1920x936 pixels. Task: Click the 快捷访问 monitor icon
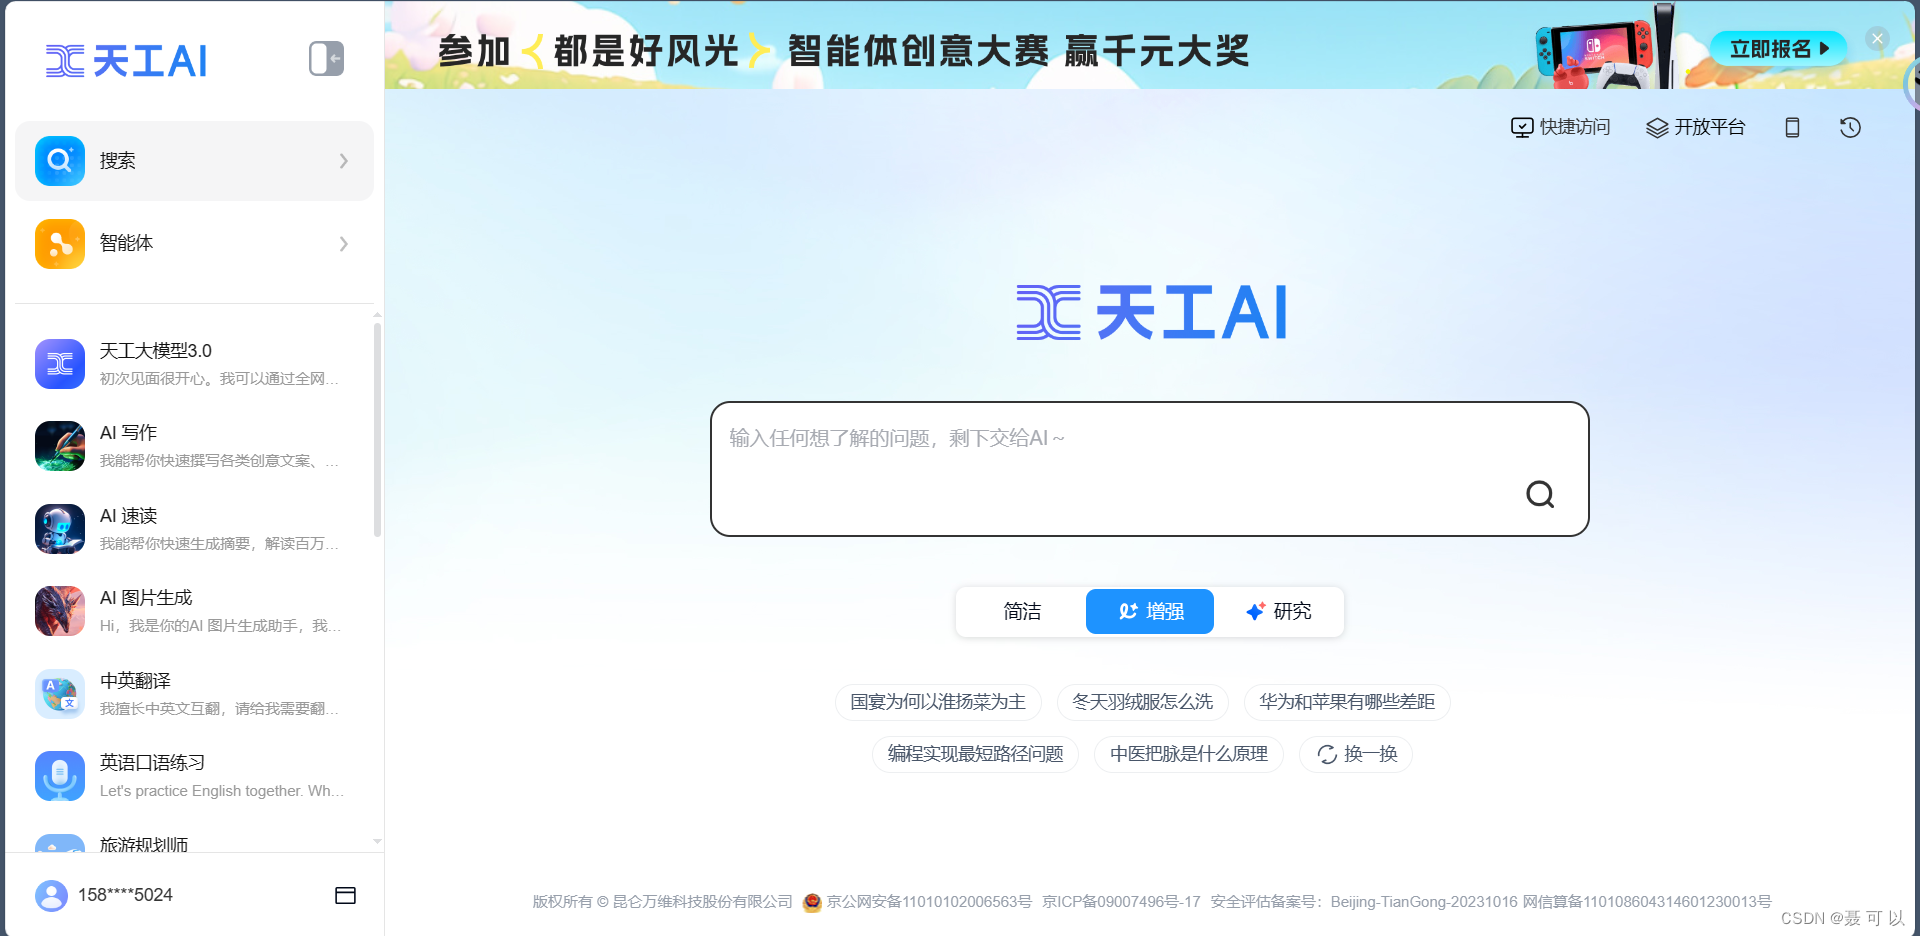pos(1522,127)
